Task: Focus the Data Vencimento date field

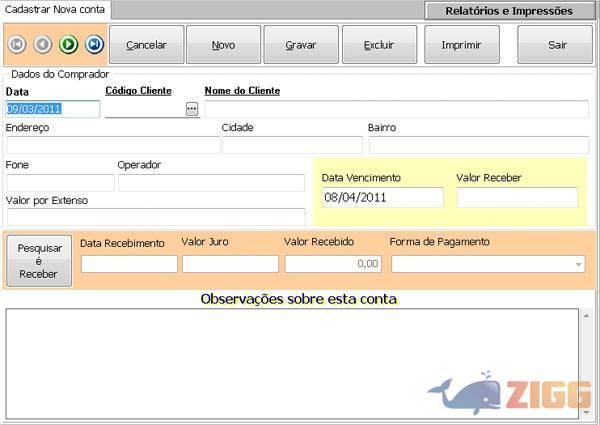Action: point(382,198)
